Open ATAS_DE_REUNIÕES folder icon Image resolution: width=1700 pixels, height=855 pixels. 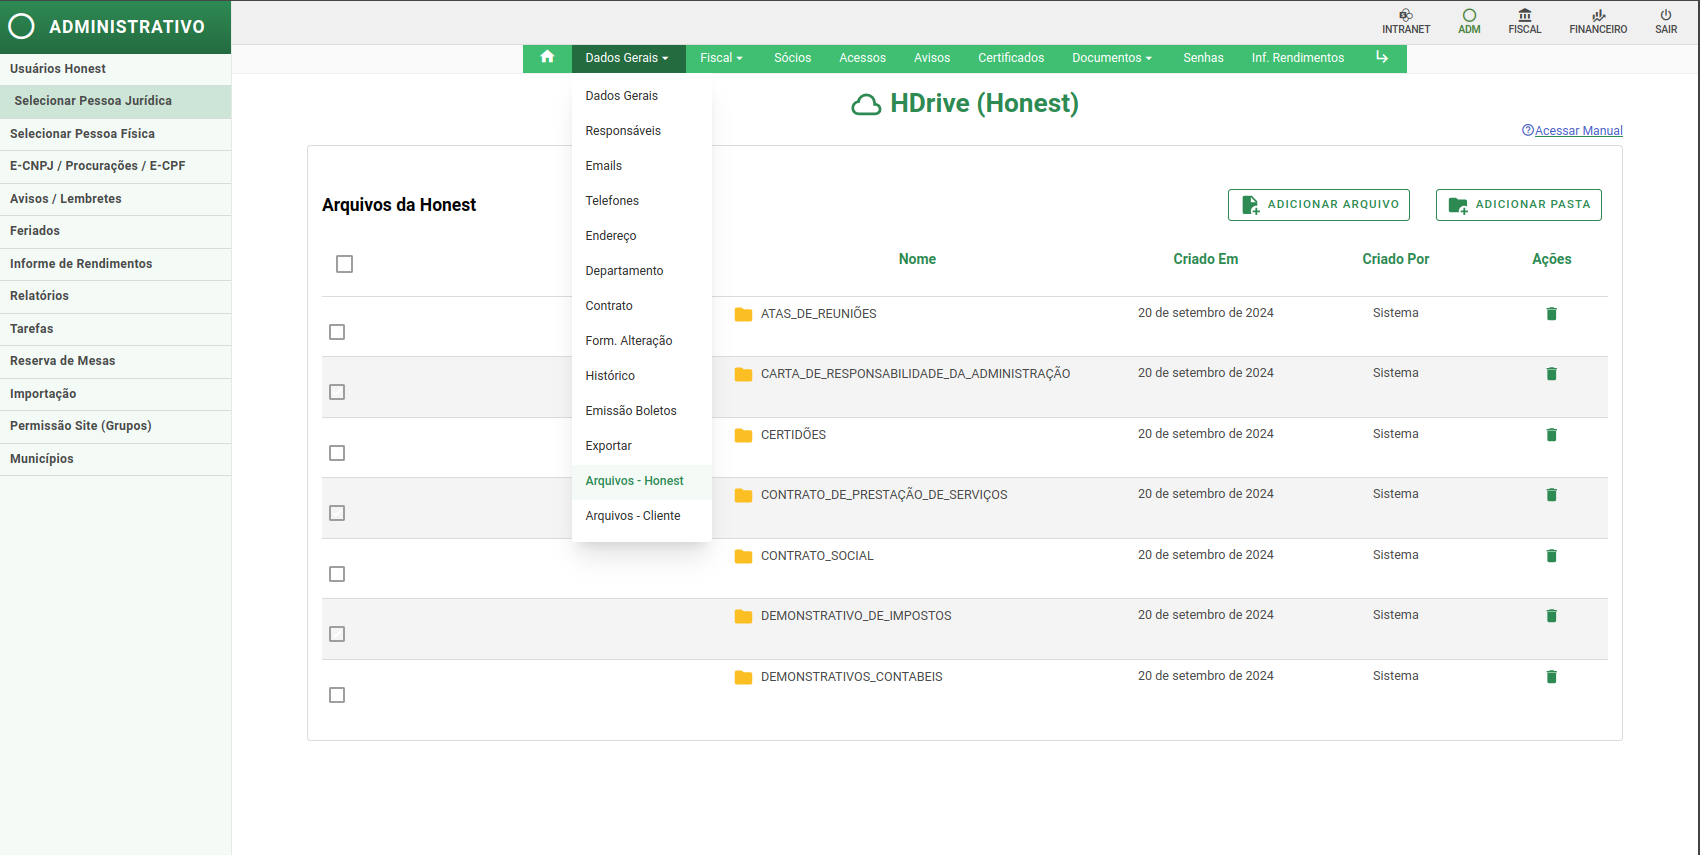(743, 314)
